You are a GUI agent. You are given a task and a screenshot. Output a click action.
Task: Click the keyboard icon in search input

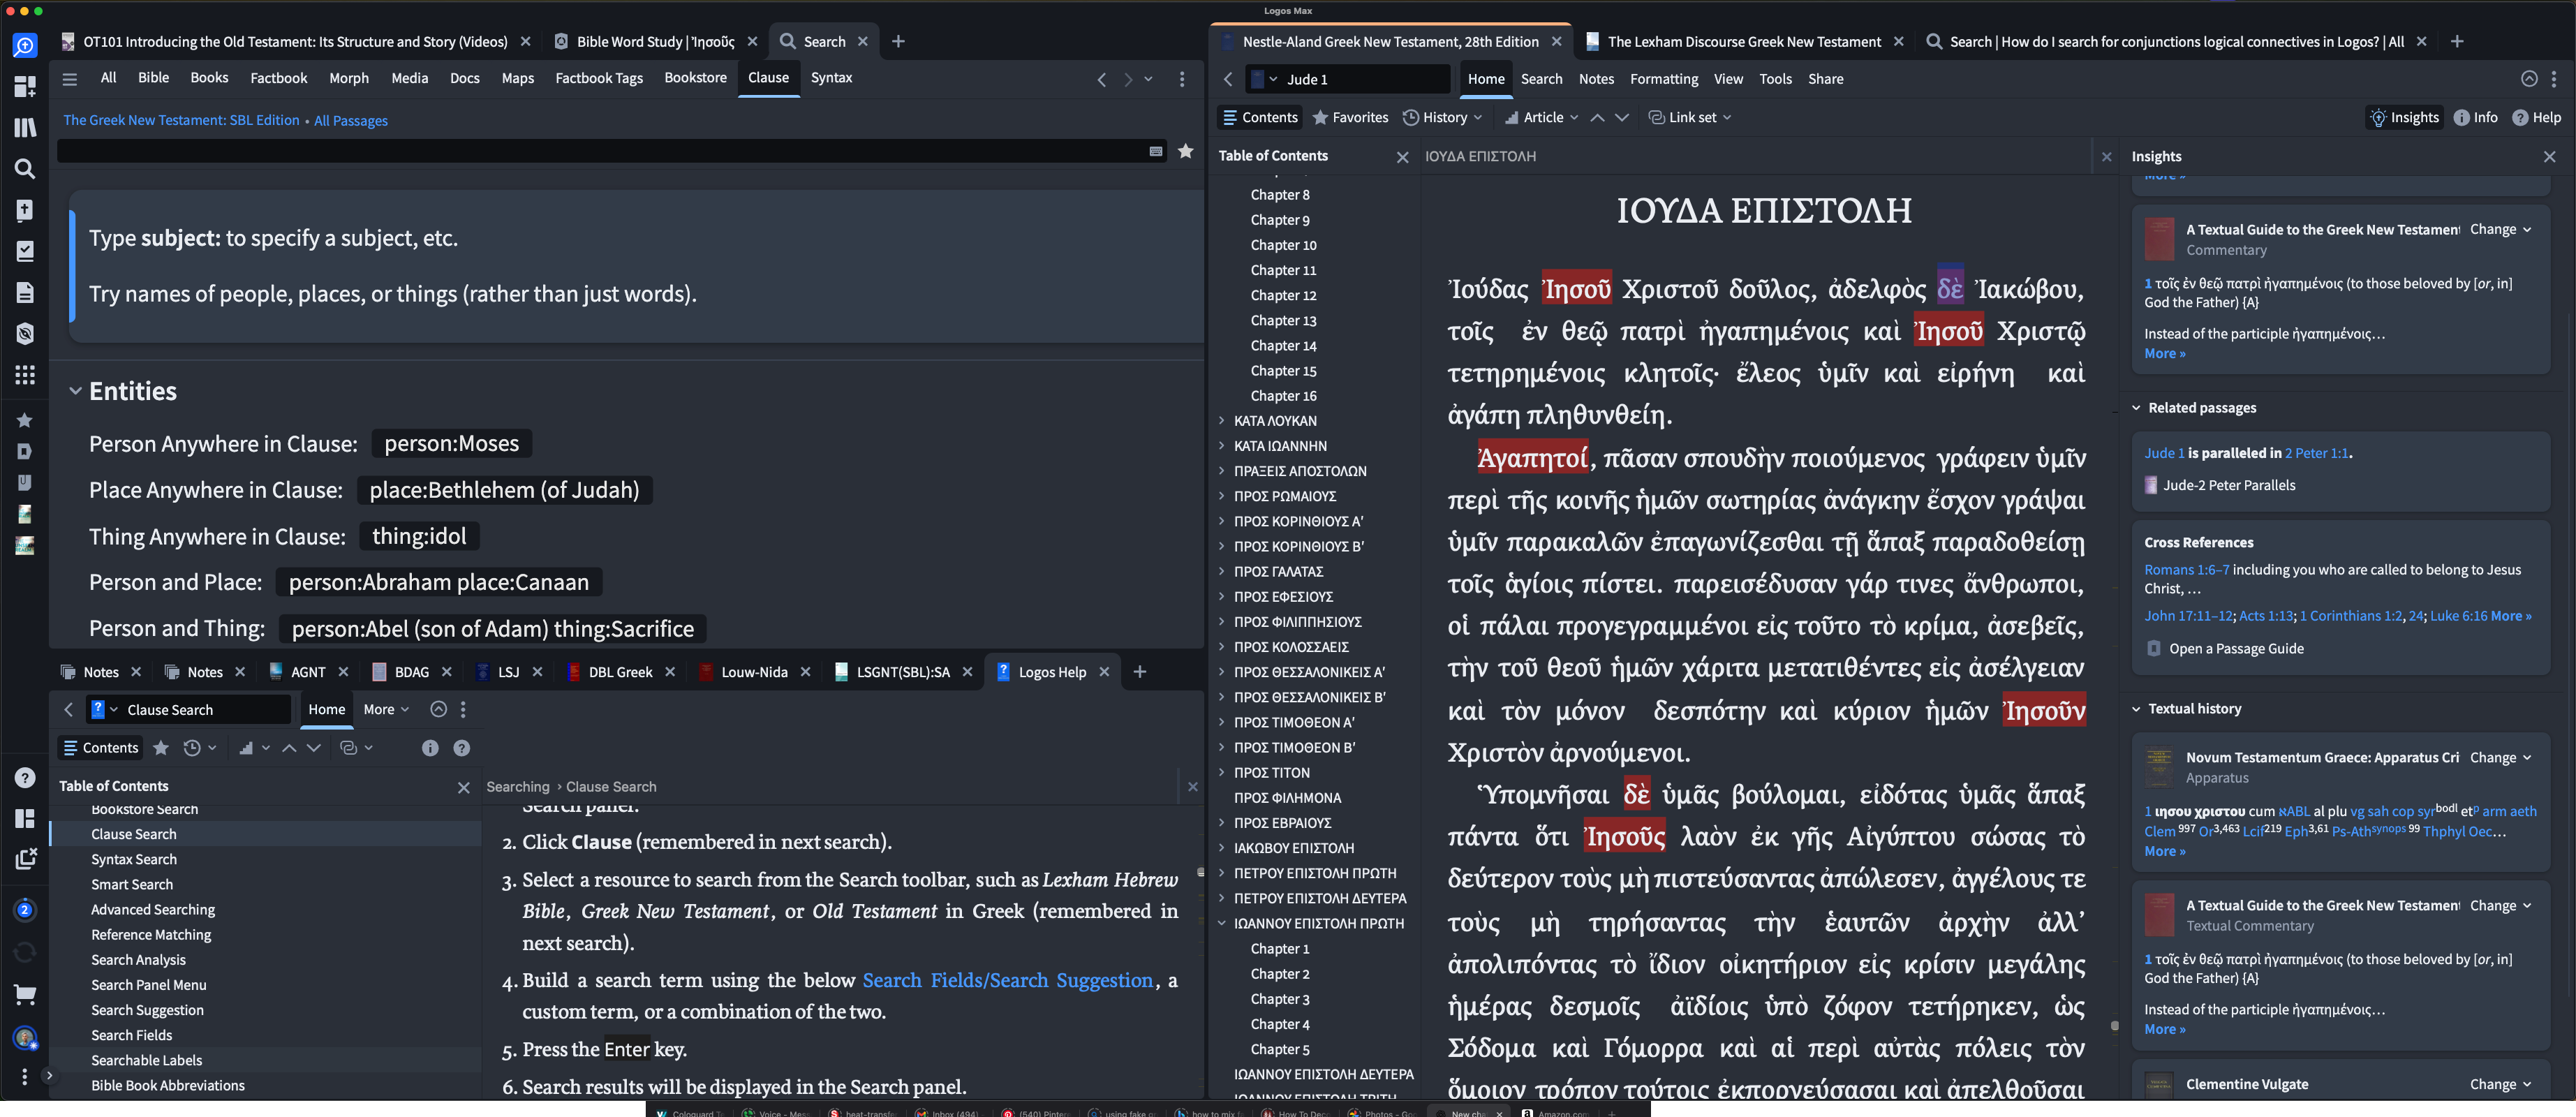click(1156, 151)
